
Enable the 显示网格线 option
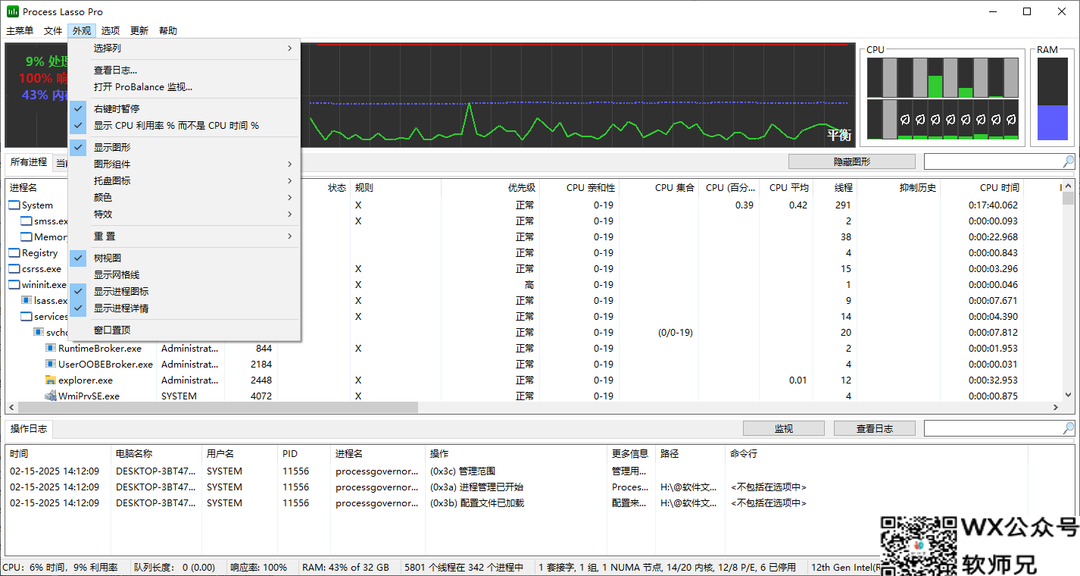coord(184,274)
